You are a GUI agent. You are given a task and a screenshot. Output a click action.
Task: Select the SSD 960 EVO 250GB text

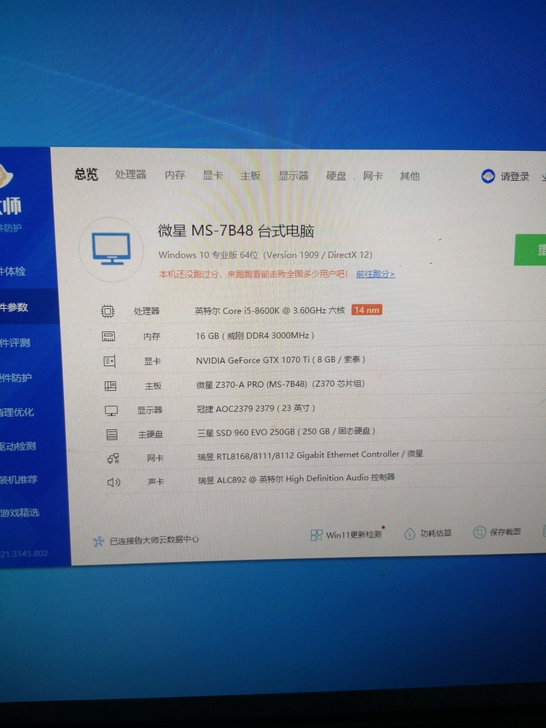pyautogui.click(x=286, y=432)
